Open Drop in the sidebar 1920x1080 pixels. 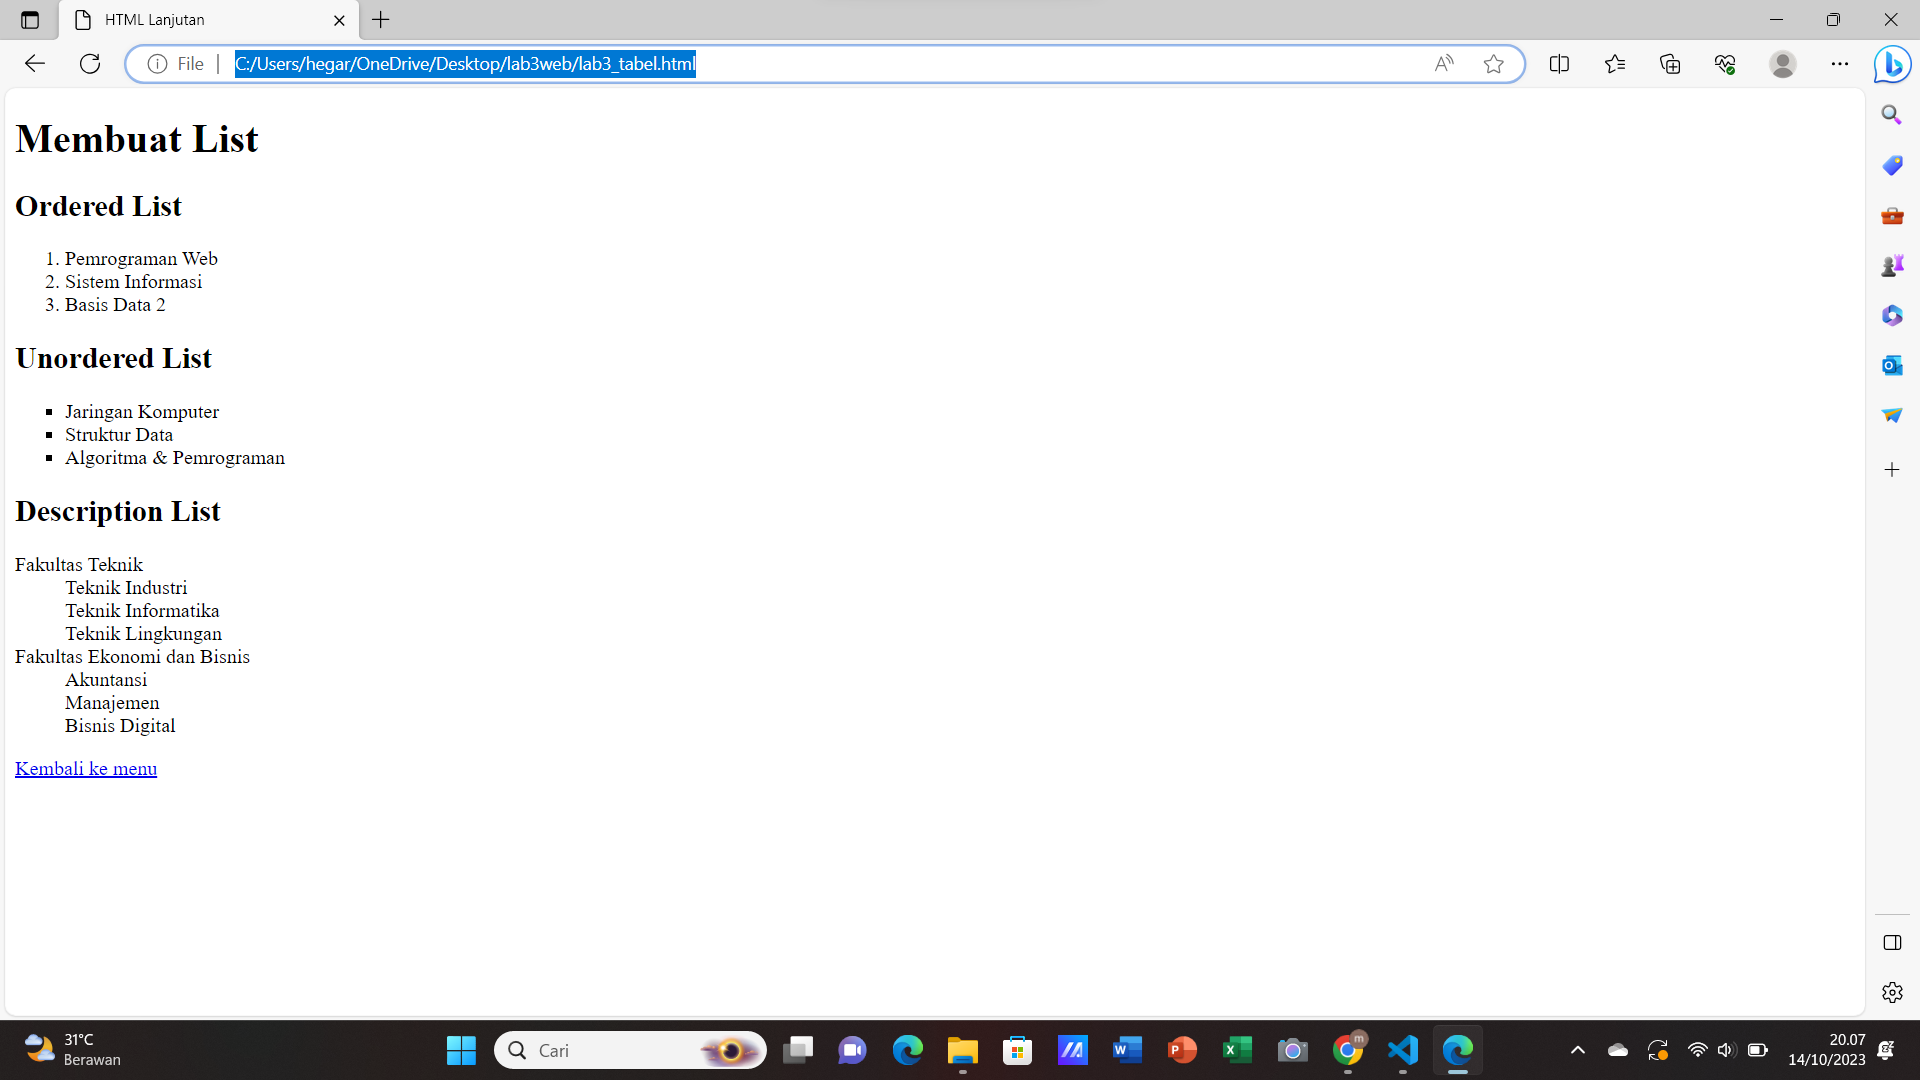(1891, 414)
